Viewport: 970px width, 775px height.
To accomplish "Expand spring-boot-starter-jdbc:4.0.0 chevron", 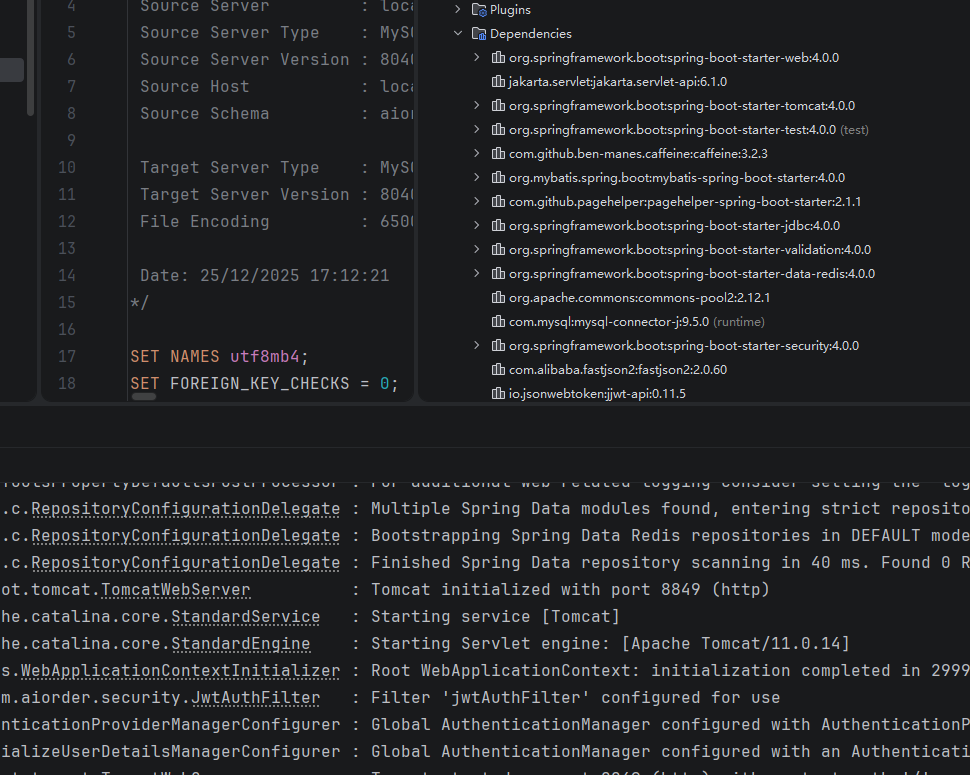I will [476, 226].
